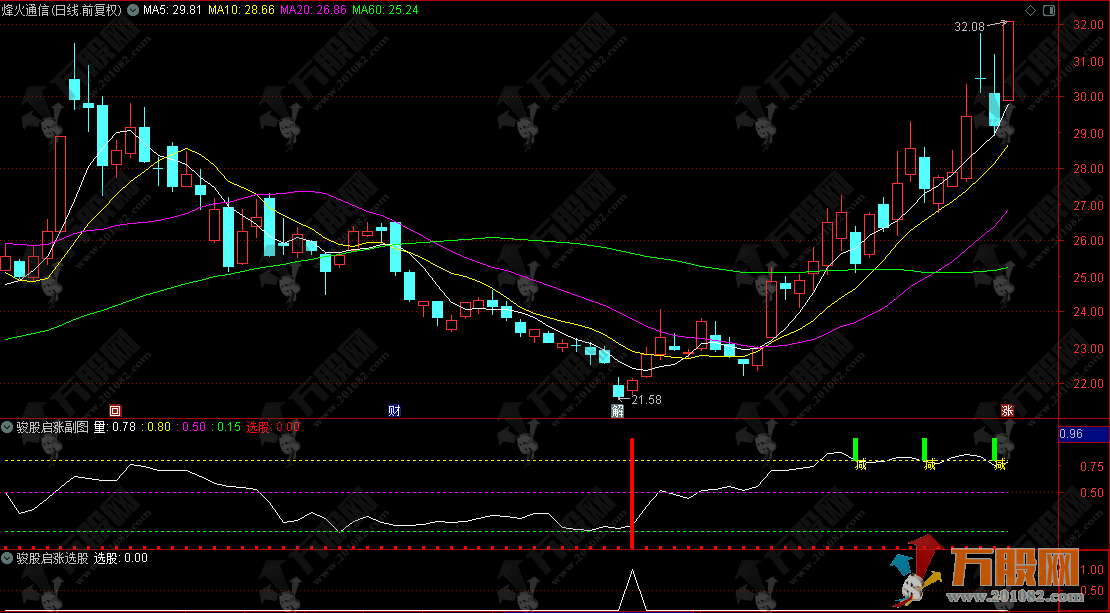
Task: Expand the 骏股启涨副图 indicator menu arrow
Action: tap(8, 426)
